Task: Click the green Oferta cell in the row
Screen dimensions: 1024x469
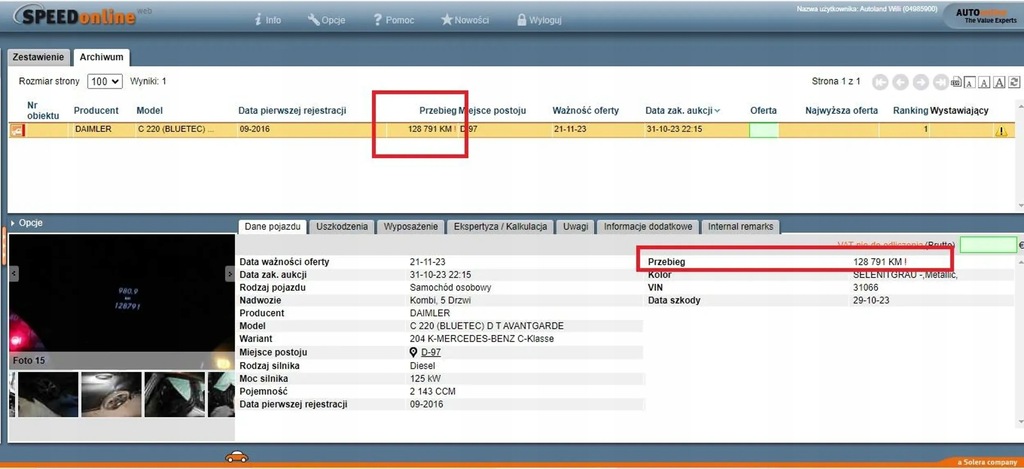Action: tap(764, 130)
